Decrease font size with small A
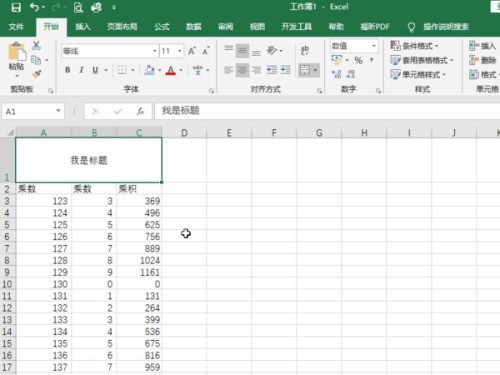Image resolution: width=500 pixels, height=375 pixels. (206, 51)
